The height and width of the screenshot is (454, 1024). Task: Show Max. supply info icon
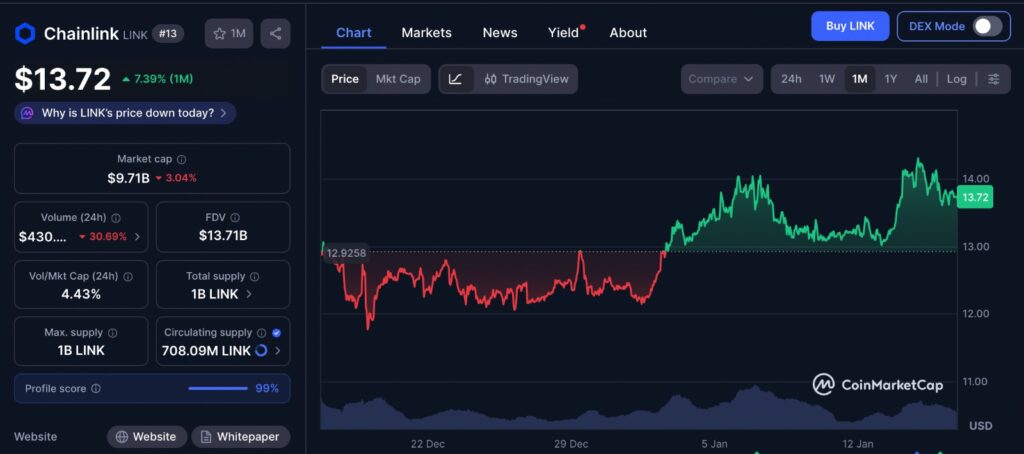click(112, 333)
